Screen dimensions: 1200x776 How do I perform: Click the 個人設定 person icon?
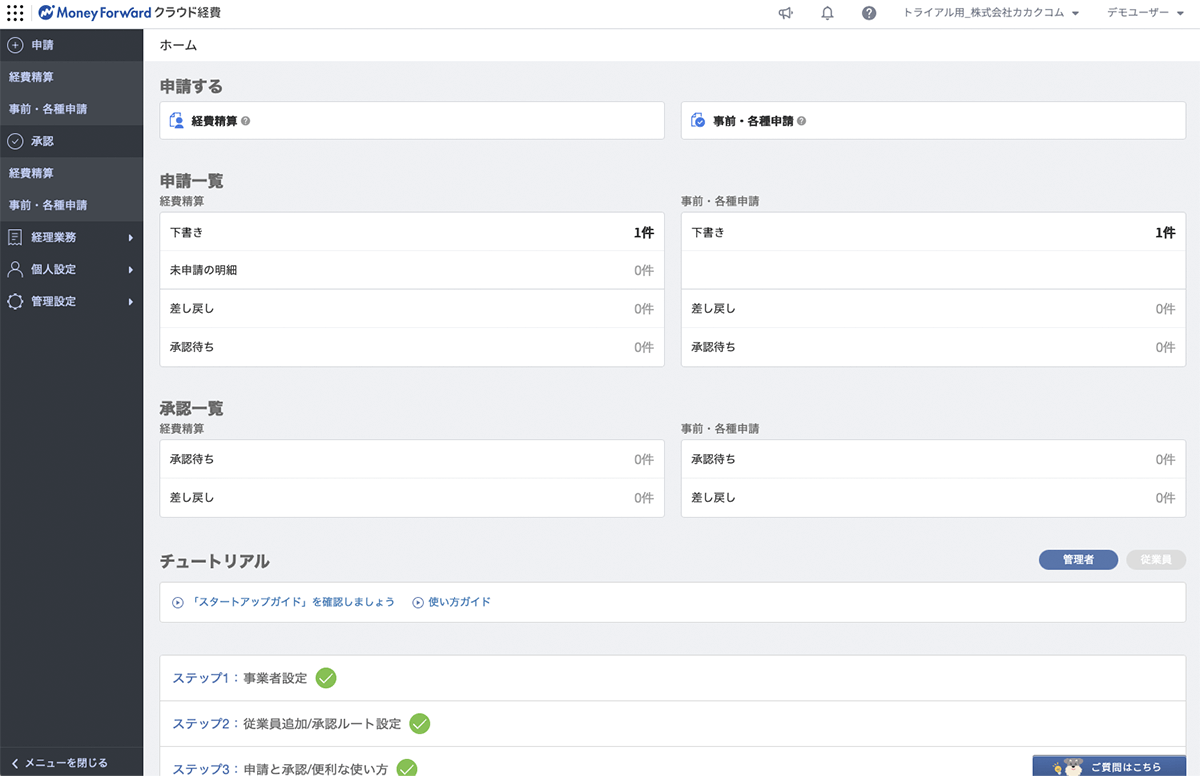pyautogui.click(x=15, y=269)
